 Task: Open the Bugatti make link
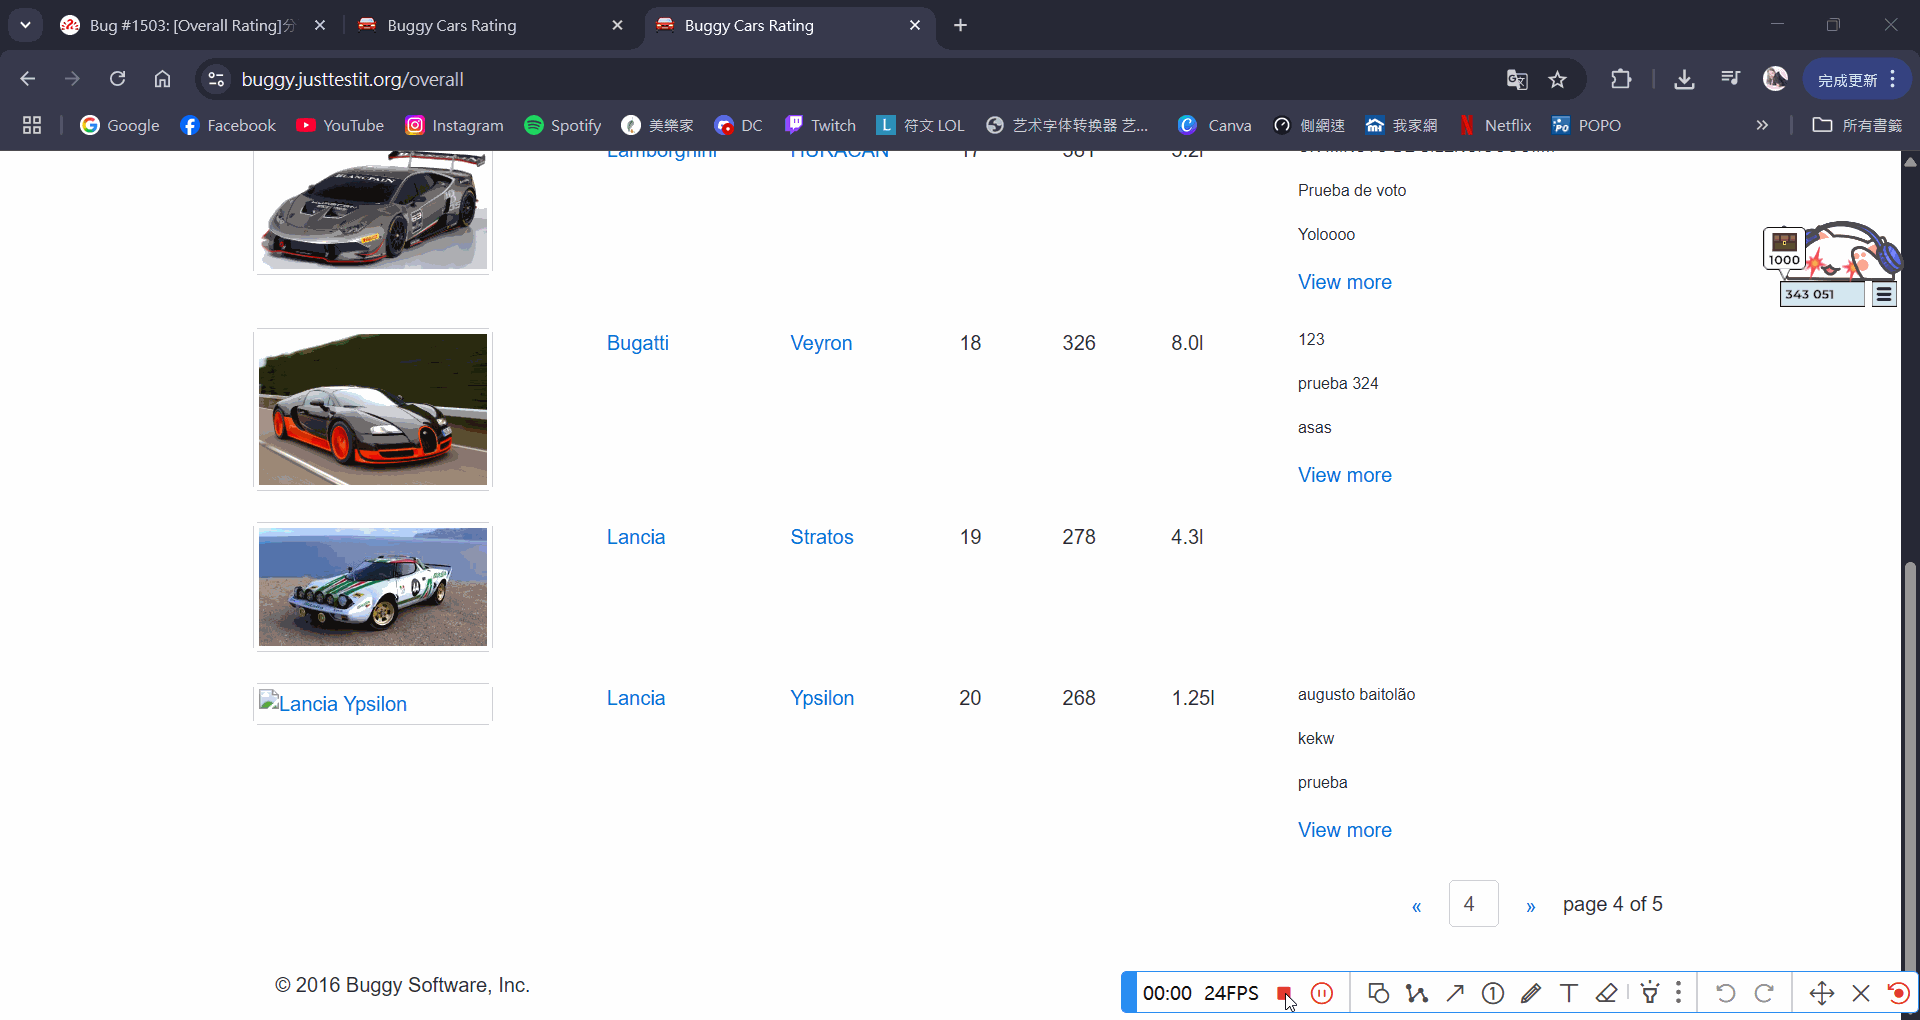[638, 343]
